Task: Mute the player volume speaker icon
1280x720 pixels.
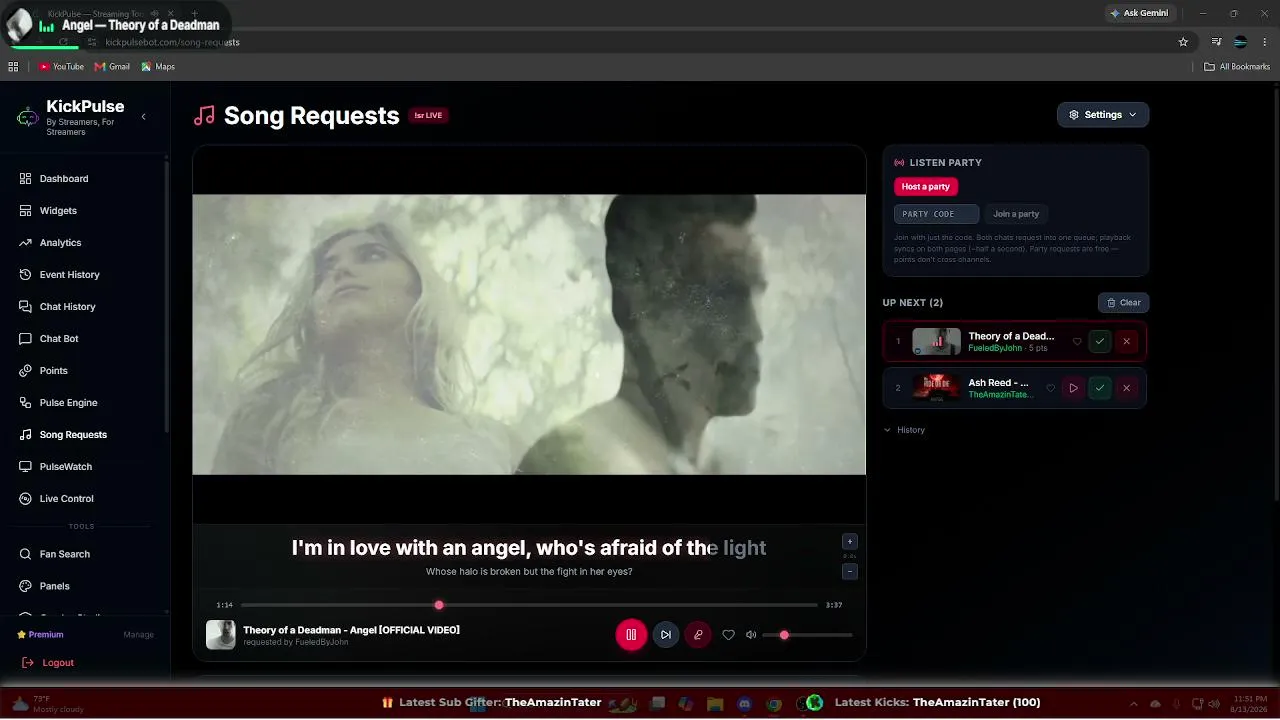Action: [751, 635]
